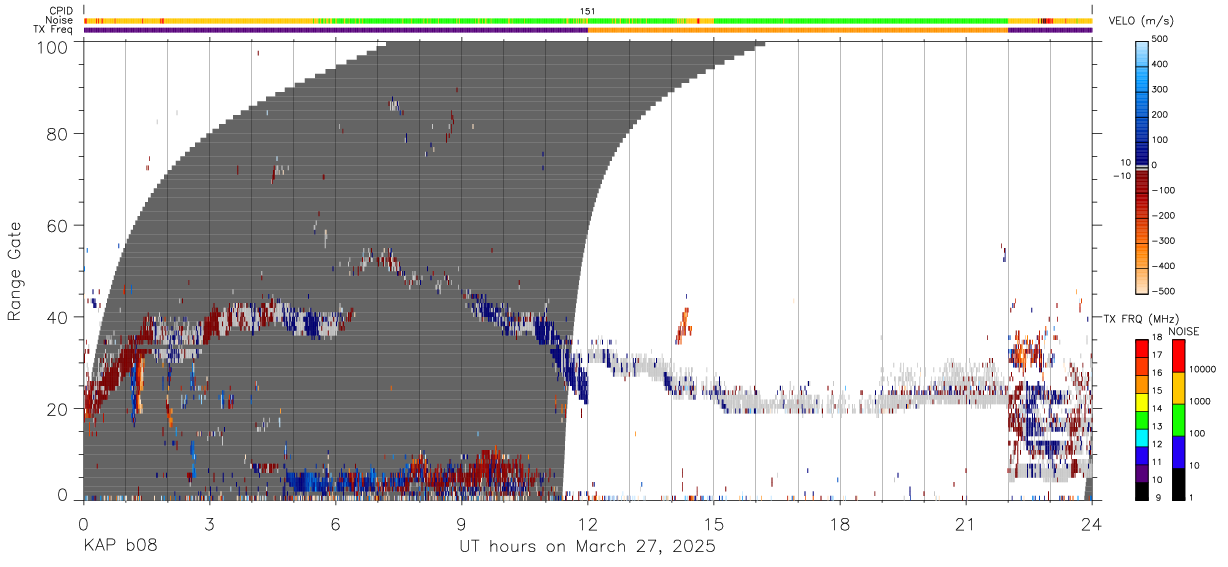
Task: Click the -10 threshold label beside velocity bar
Action: point(1122,176)
